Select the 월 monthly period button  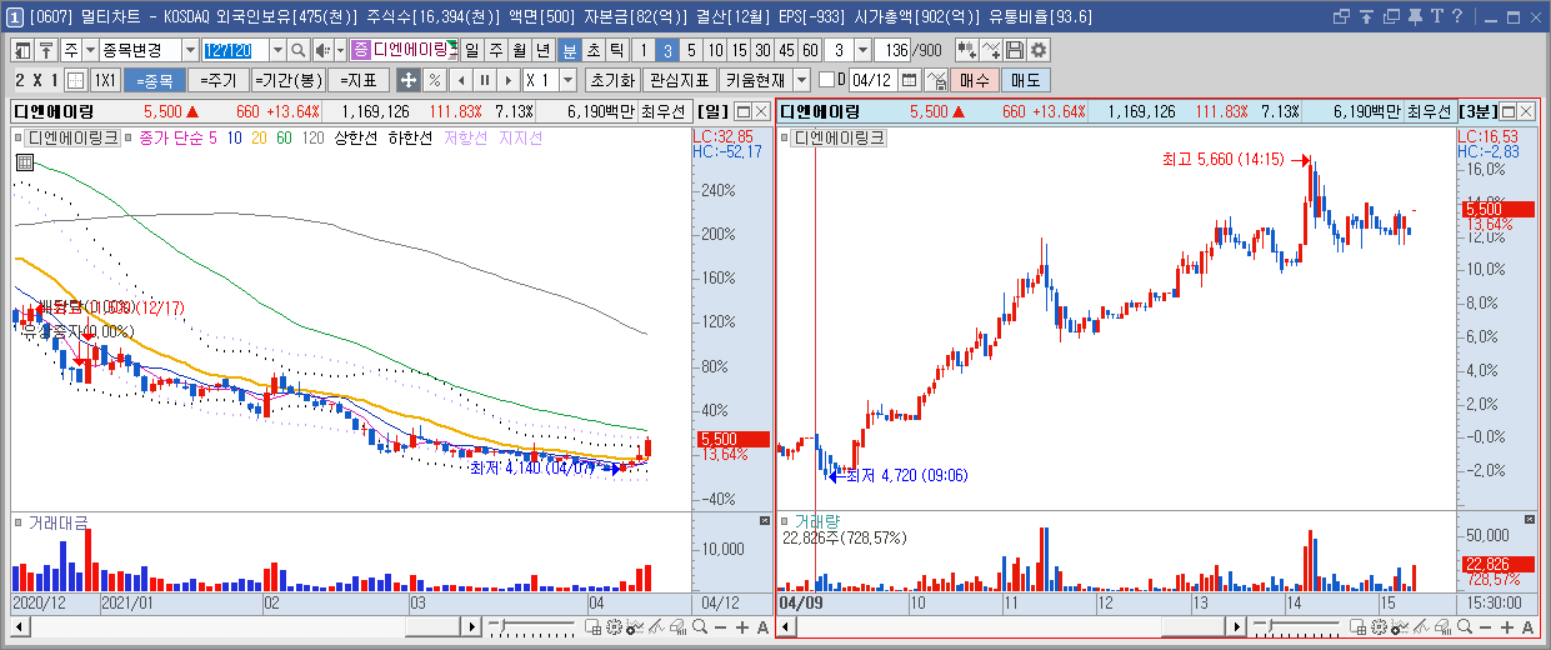[x=520, y=50]
